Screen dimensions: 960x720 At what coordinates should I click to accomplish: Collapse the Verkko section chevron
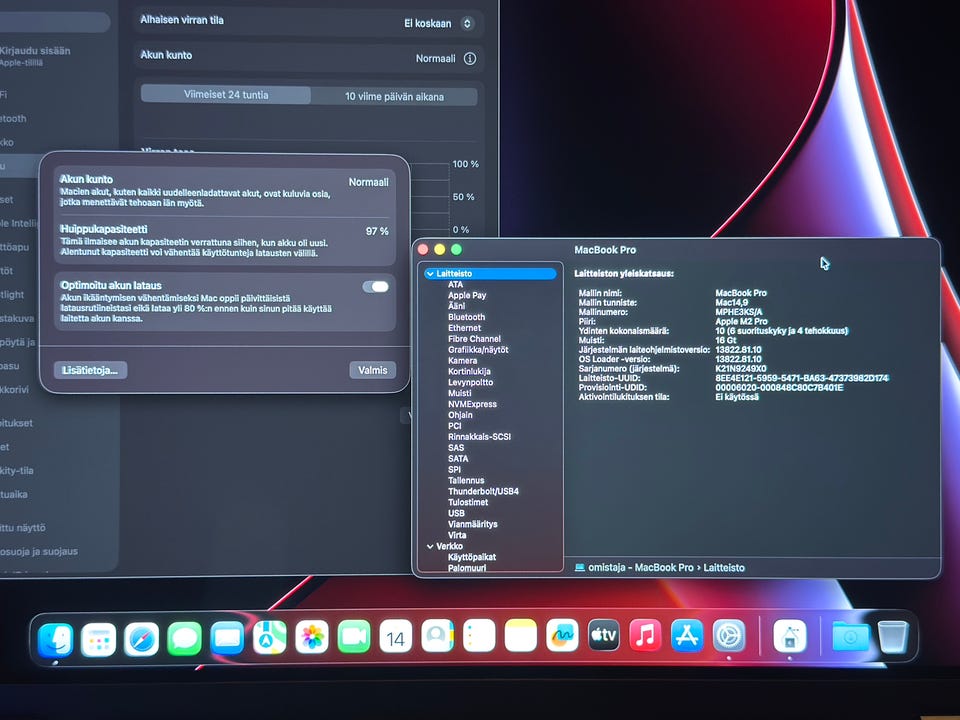click(430, 546)
